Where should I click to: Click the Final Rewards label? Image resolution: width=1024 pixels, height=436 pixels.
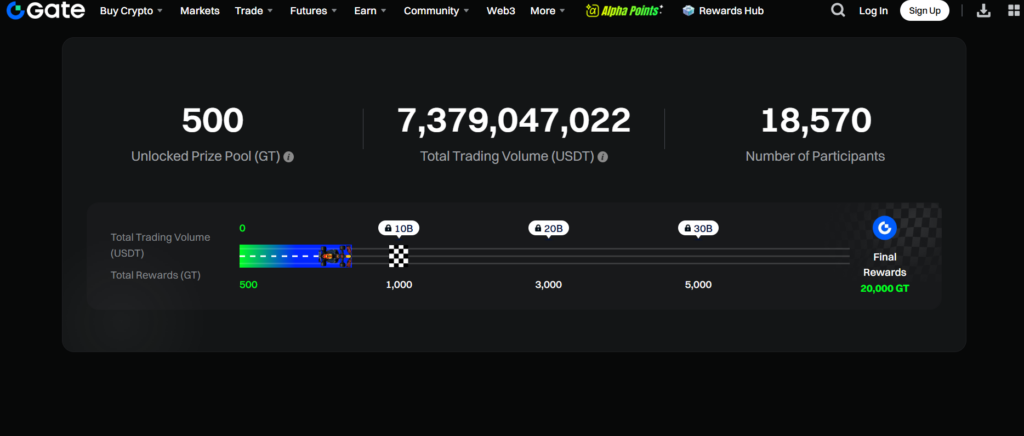[885, 264]
